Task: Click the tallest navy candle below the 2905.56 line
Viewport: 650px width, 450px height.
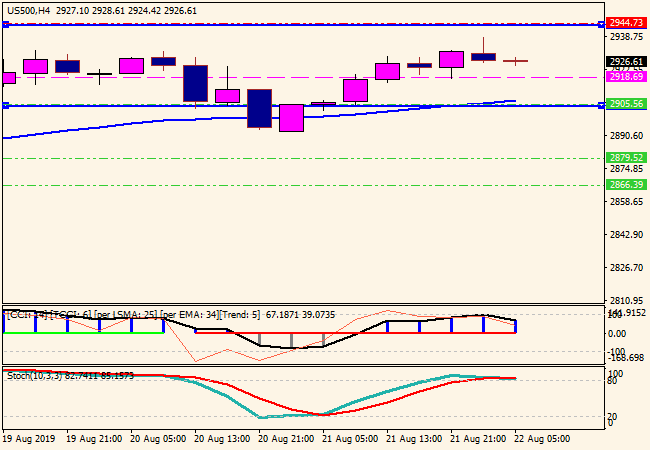Action: pyautogui.click(x=259, y=108)
